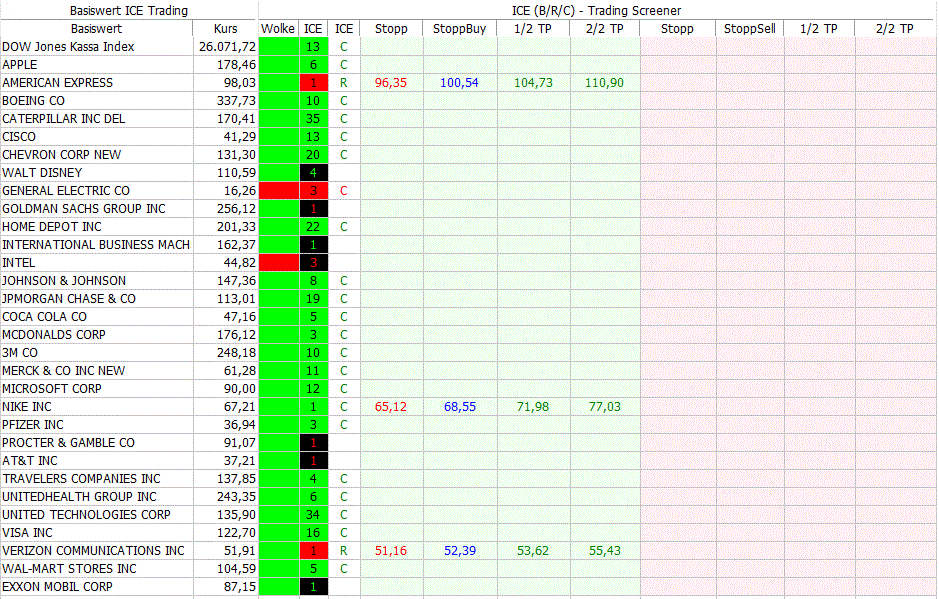The width and height of the screenshot is (939, 599).
Task: Click the StoppSell column header
Action: click(x=749, y=29)
